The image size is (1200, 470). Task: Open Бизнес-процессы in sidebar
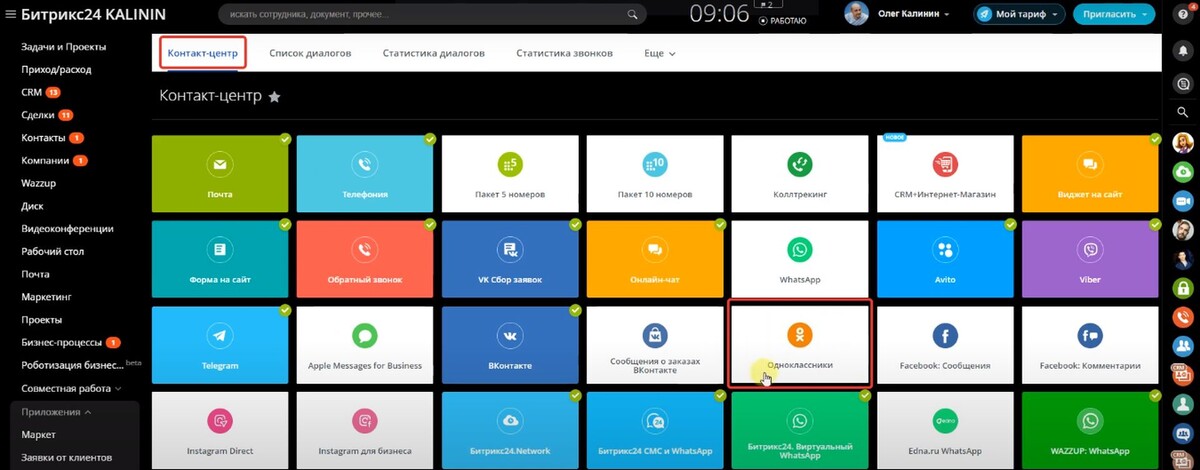click(x=61, y=342)
